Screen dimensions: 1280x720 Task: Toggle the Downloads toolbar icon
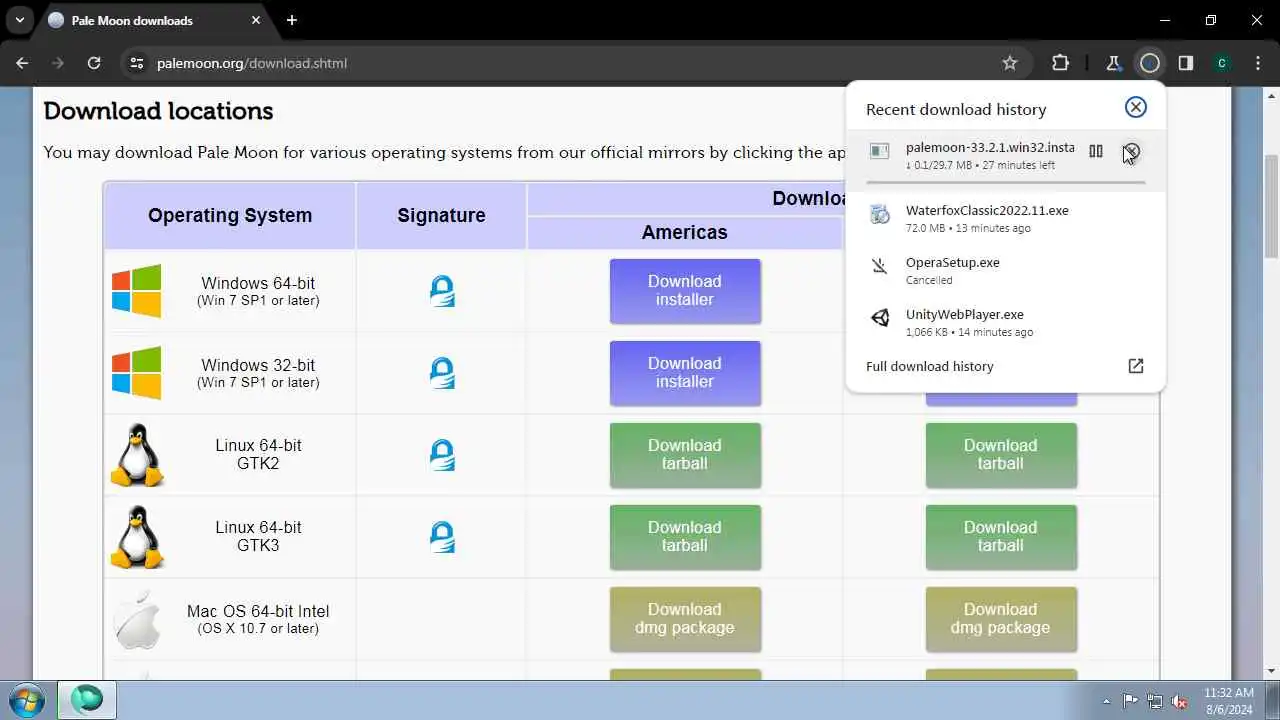(1150, 63)
